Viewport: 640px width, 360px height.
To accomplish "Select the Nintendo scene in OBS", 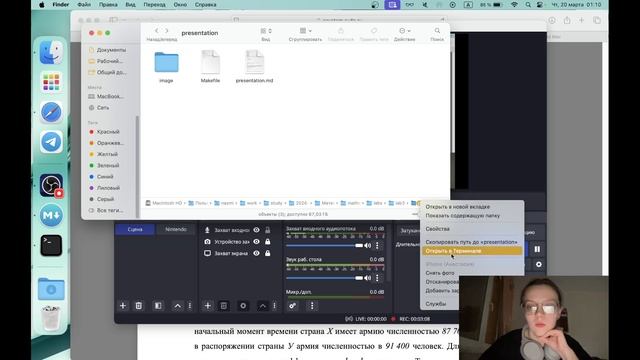I will [x=176, y=229].
